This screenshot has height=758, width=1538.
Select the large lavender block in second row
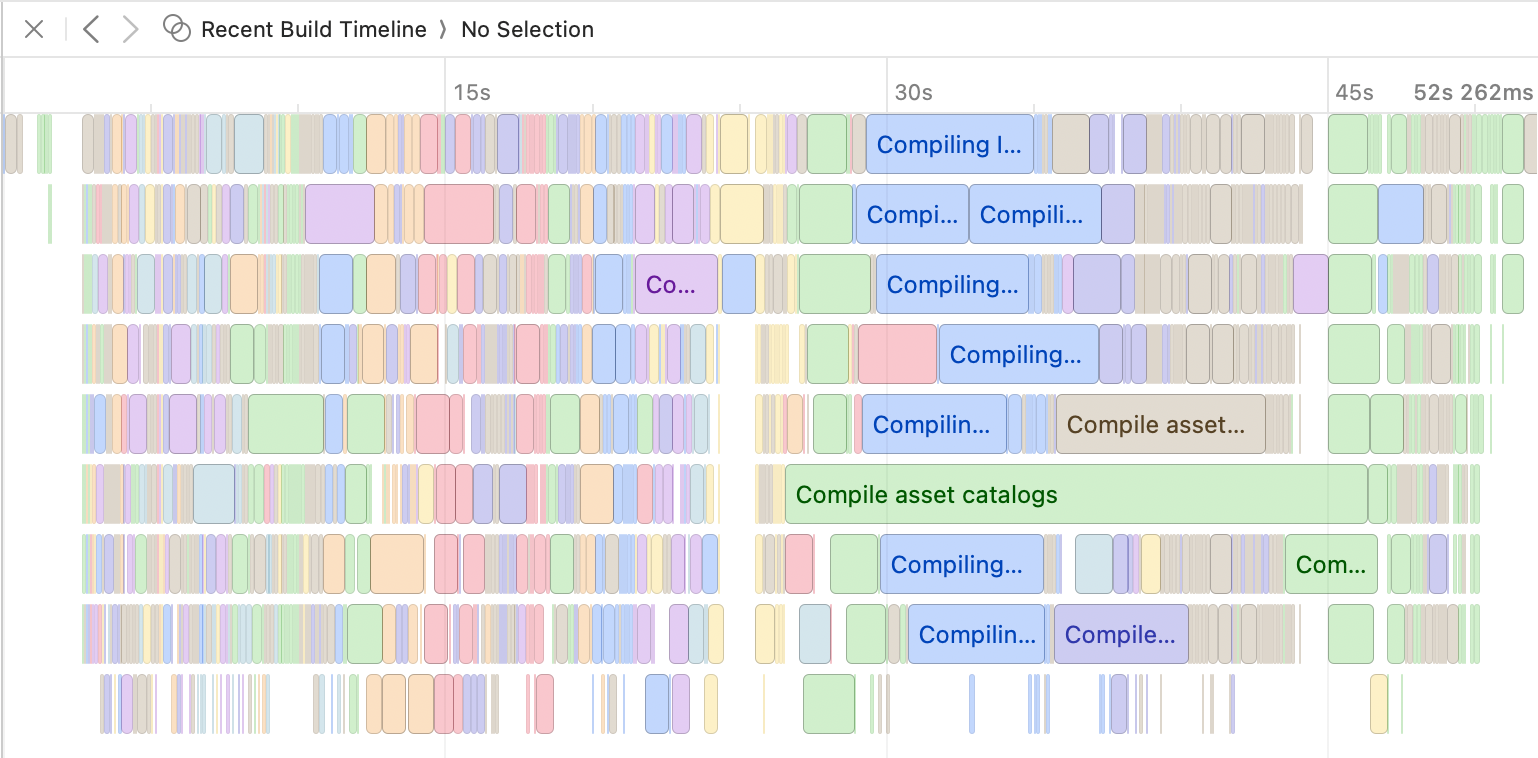[339, 214]
